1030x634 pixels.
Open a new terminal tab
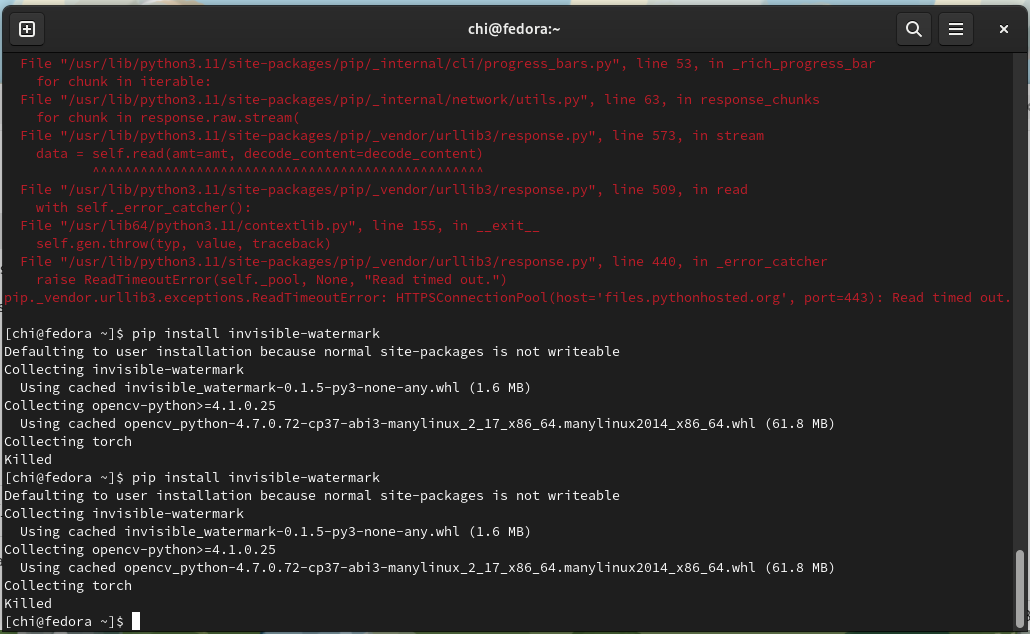click(27, 29)
